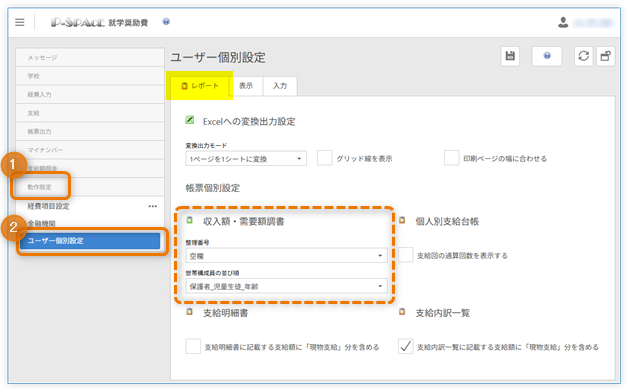
Task: Click the 支給内訳一覧 heading text
Action: pyautogui.click(x=443, y=312)
